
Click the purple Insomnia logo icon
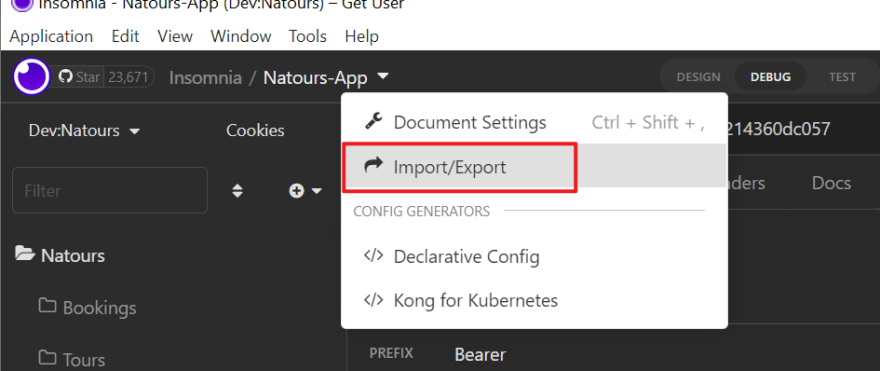click(x=31, y=77)
